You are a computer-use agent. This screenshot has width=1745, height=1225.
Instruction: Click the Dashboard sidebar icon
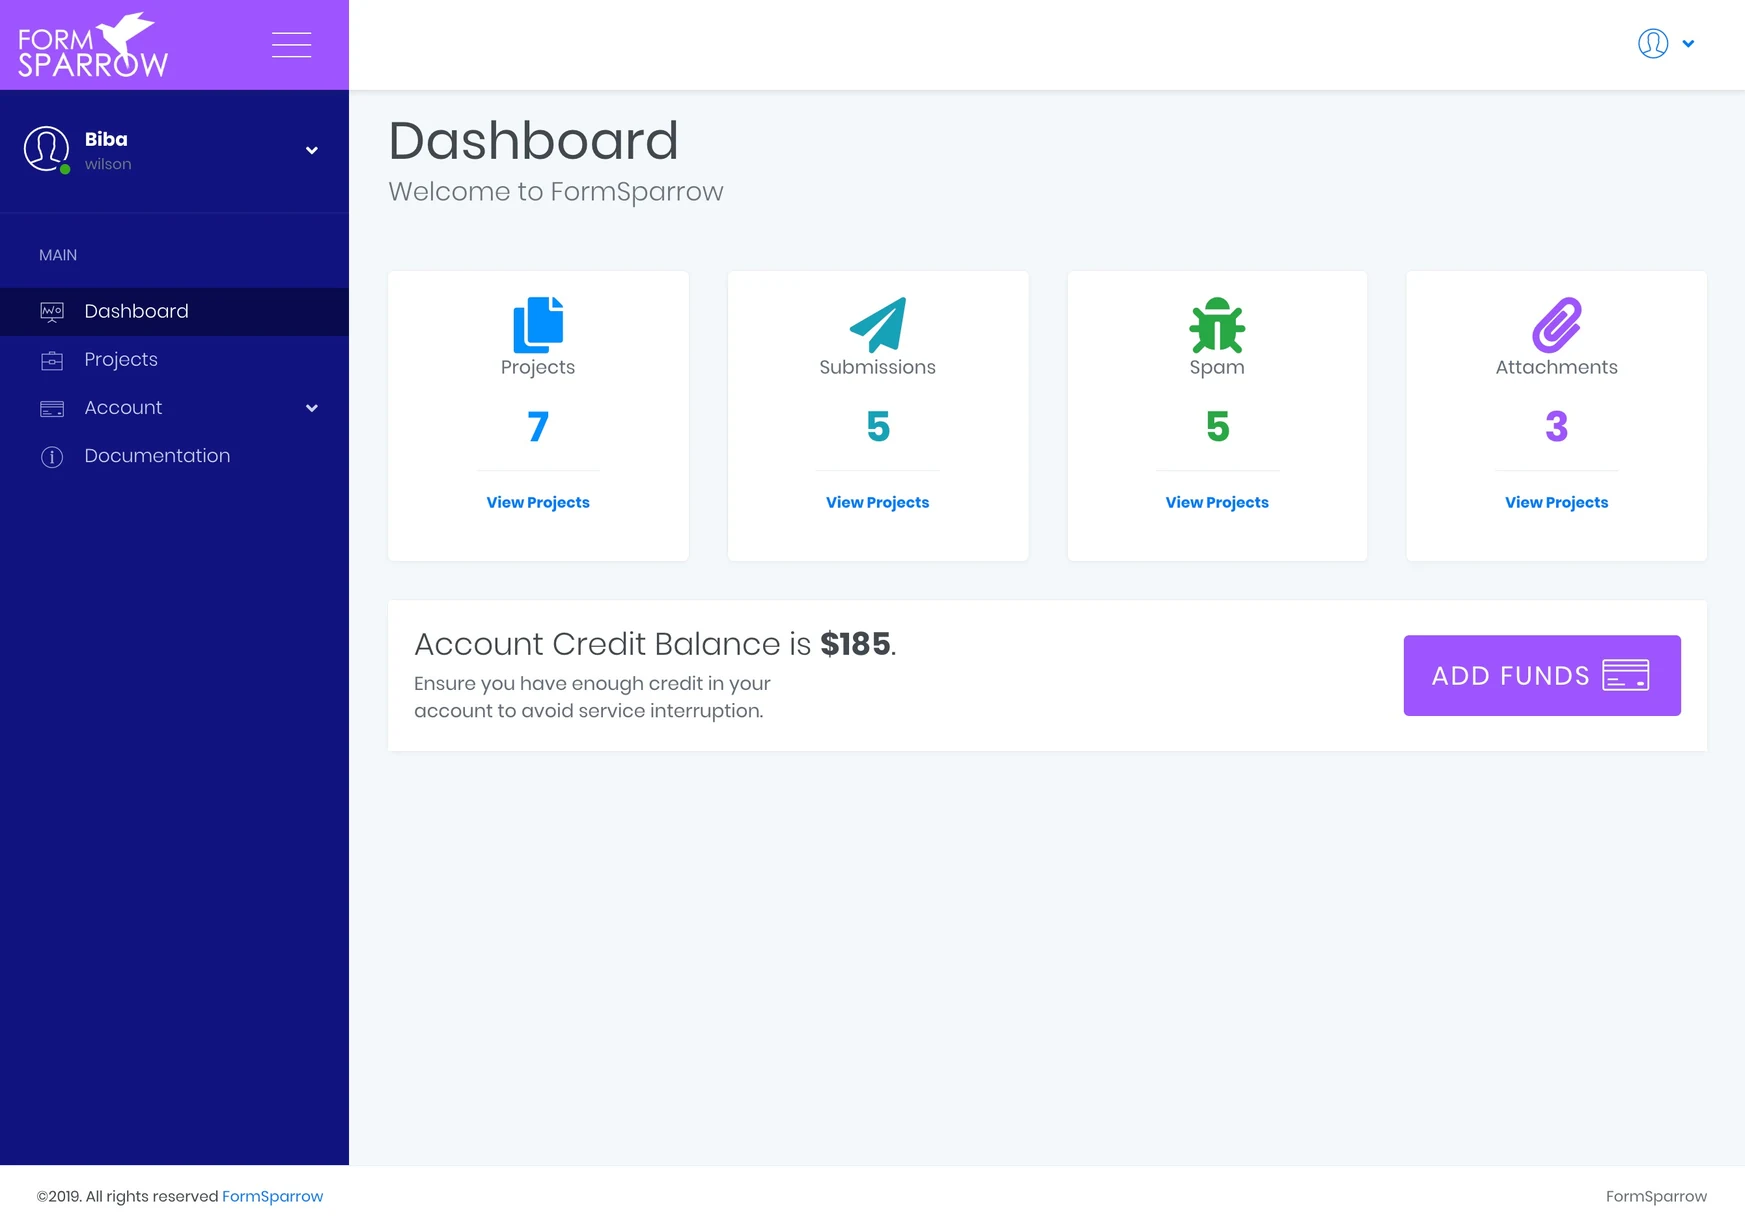[52, 312]
